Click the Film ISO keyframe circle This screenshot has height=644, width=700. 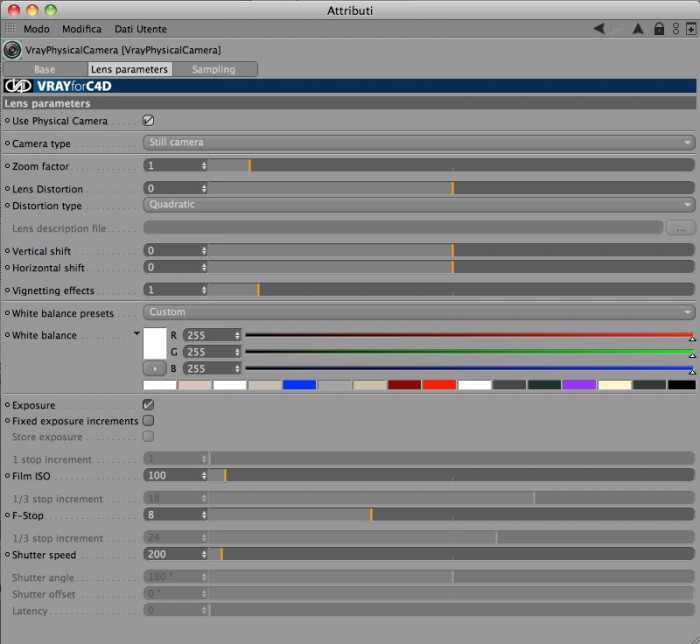click(x=7, y=476)
